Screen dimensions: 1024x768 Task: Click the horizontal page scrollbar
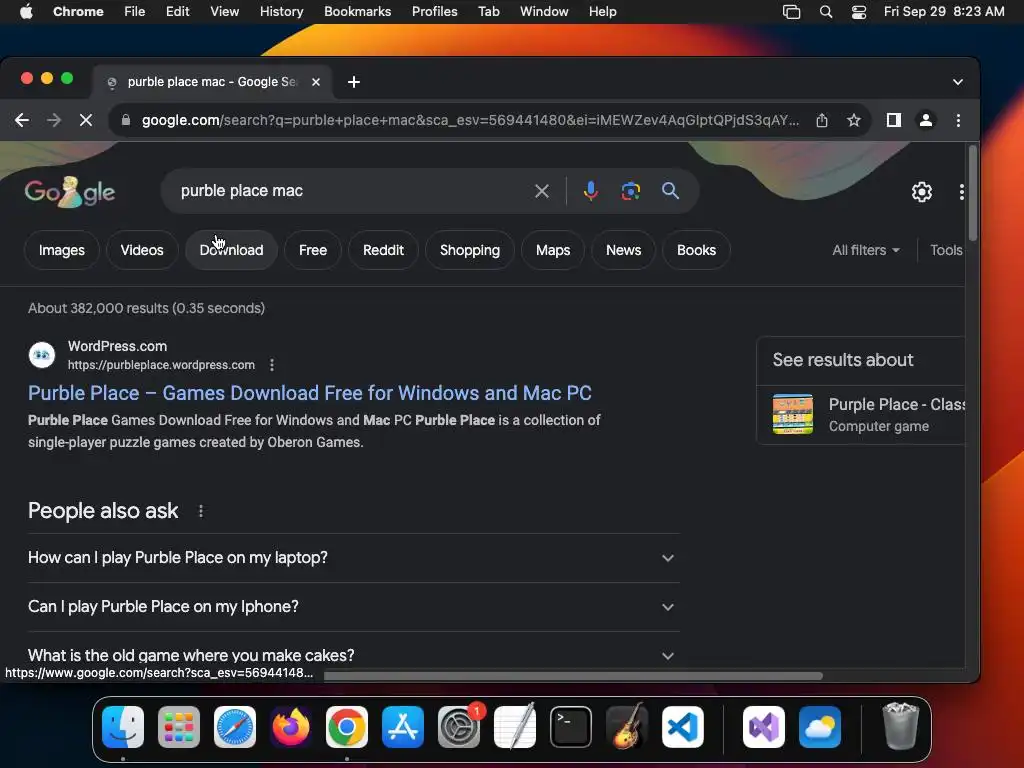tap(573, 675)
